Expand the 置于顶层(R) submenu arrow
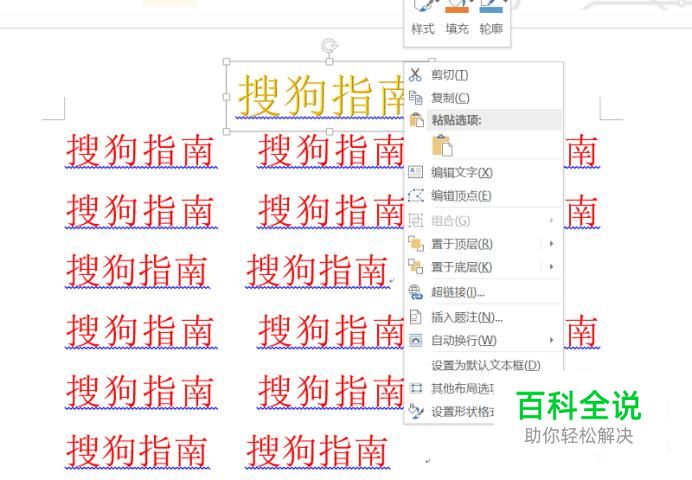The width and height of the screenshot is (692, 480). (x=552, y=244)
